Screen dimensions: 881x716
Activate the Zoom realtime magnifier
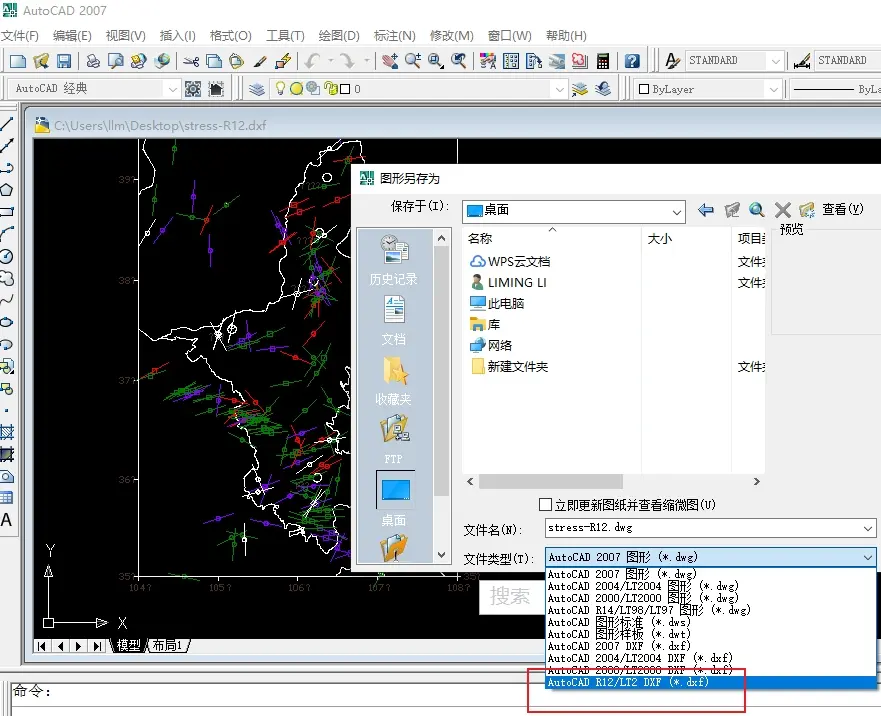[413, 61]
